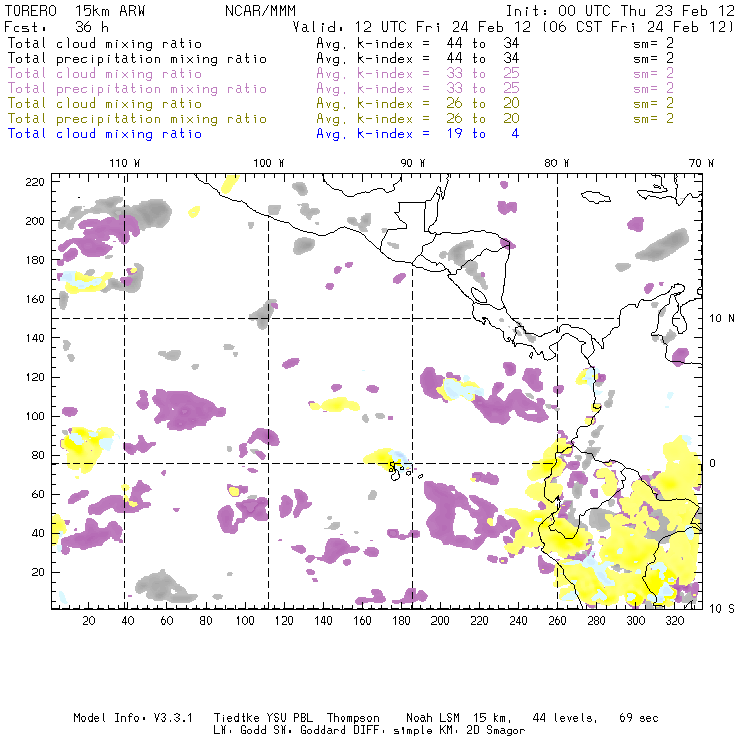Click the blue "19 to 4" k-index range

click(483, 134)
